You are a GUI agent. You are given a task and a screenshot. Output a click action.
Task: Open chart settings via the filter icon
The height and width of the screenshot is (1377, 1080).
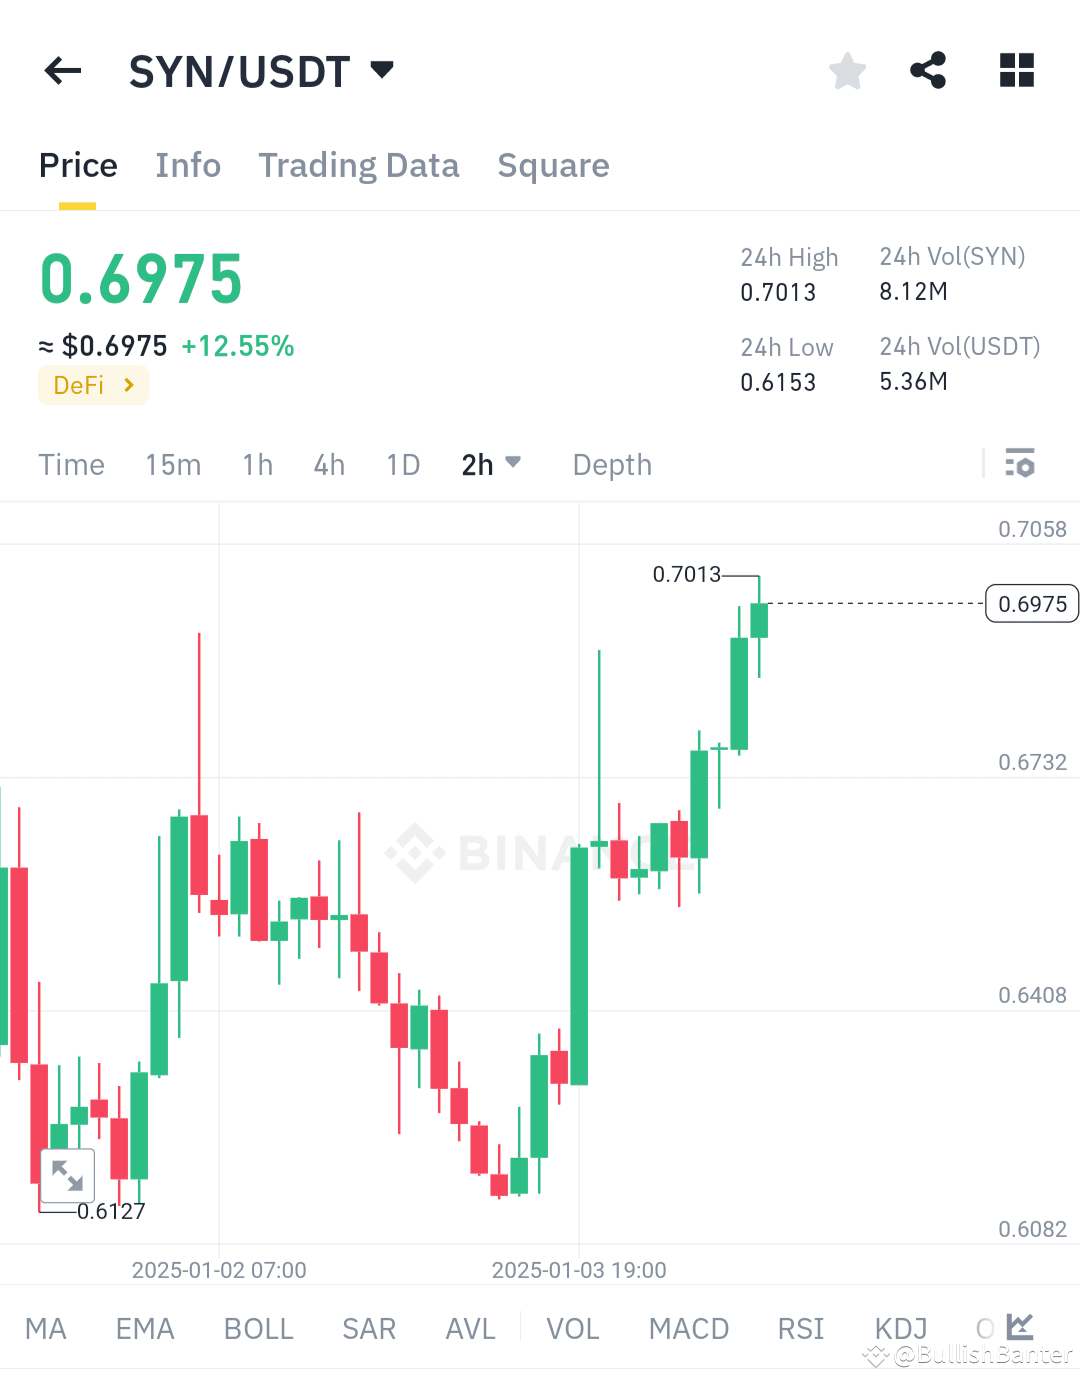coord(1021,464)
